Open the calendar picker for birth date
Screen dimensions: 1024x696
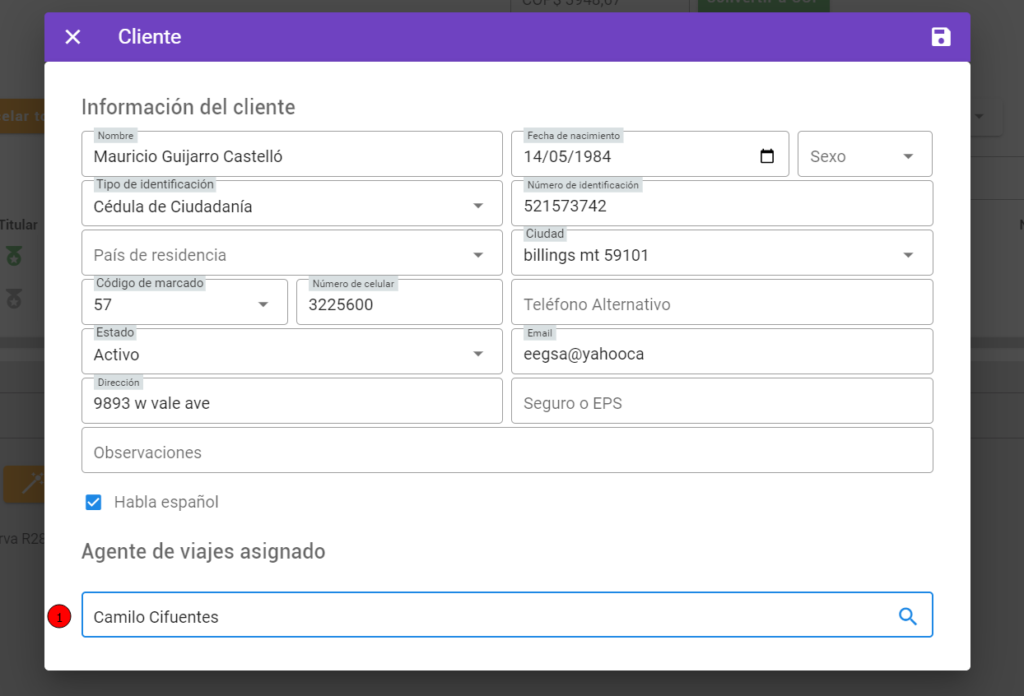click(x=767, y=156)
